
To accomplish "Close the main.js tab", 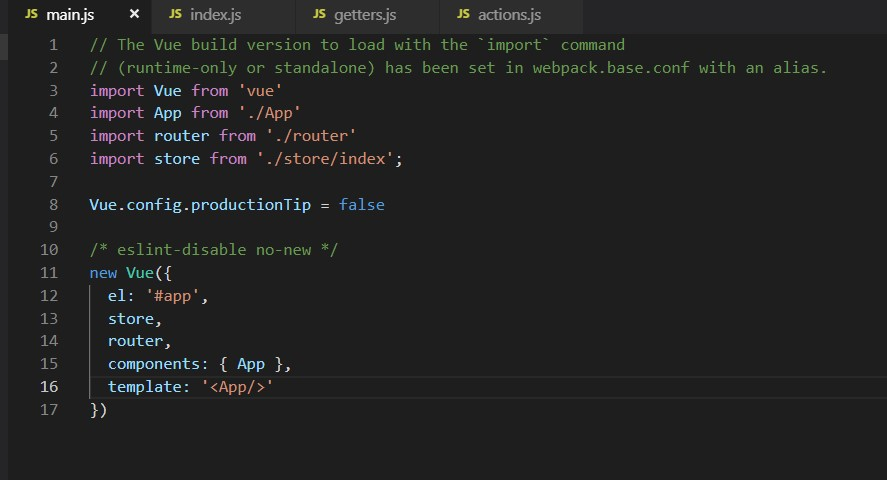I will point(134,14).
